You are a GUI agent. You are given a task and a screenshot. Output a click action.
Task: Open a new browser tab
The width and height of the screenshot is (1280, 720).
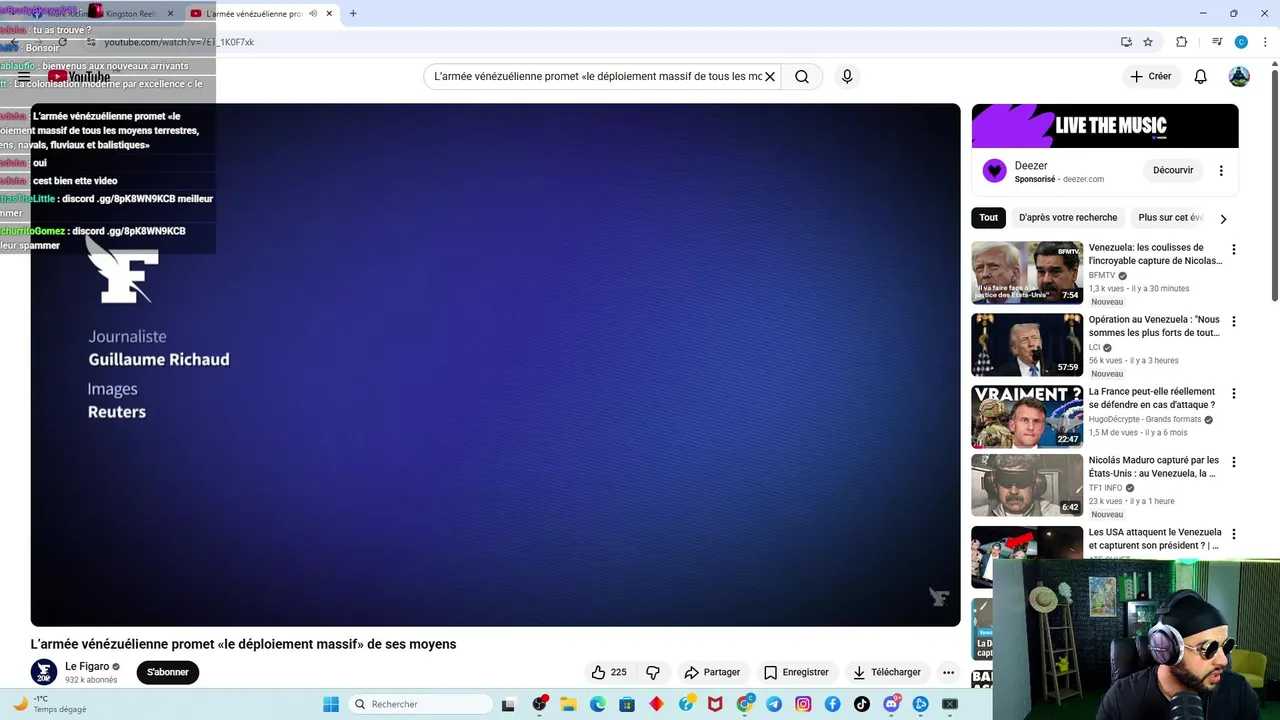(353, 14)
